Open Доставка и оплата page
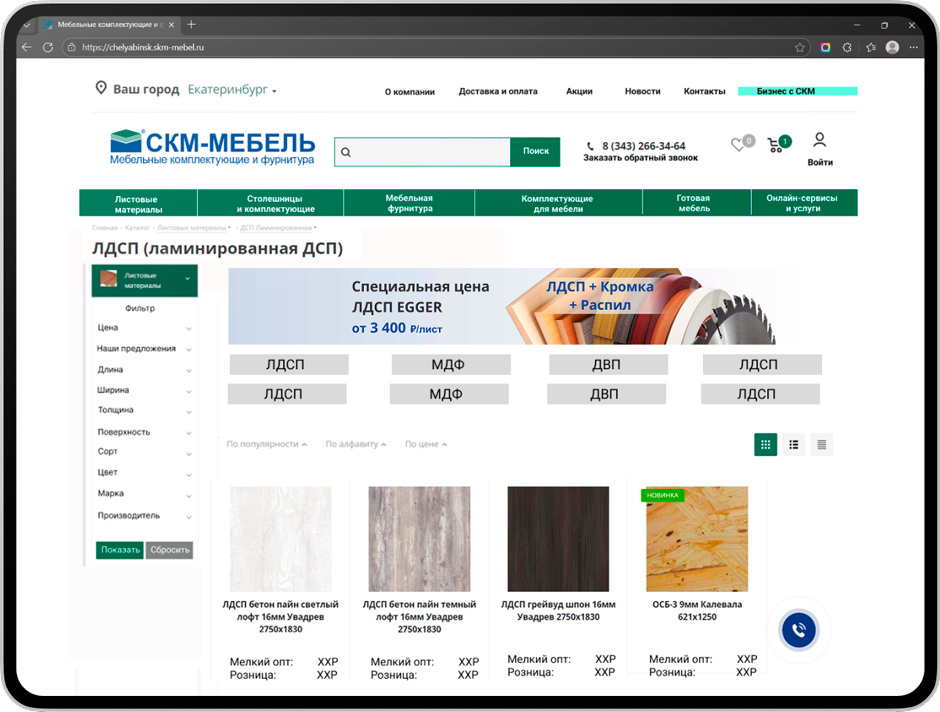 pyautogui.click(x=498, y=91)
